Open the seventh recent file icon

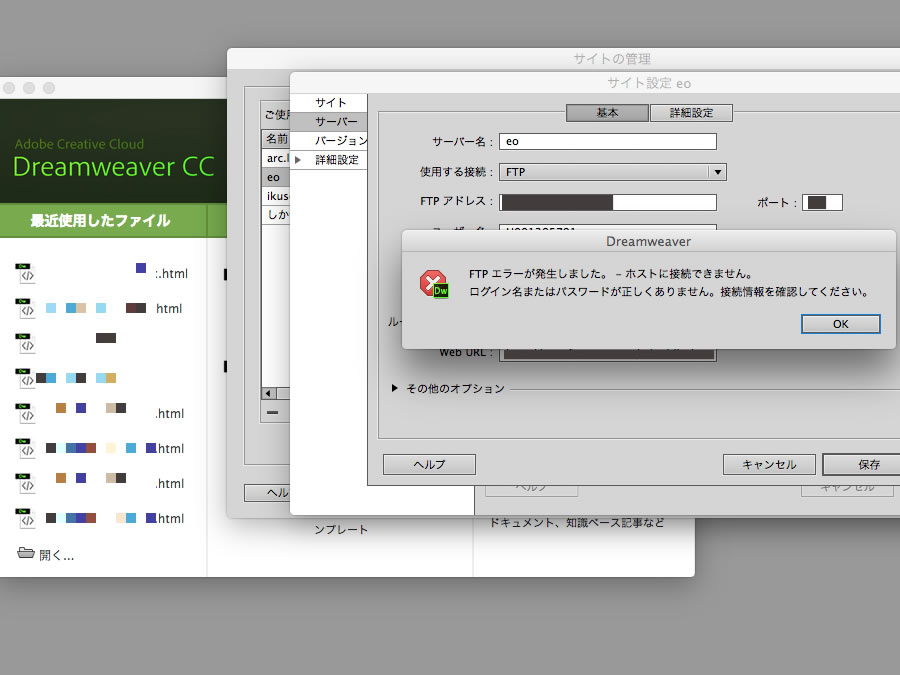25,483
